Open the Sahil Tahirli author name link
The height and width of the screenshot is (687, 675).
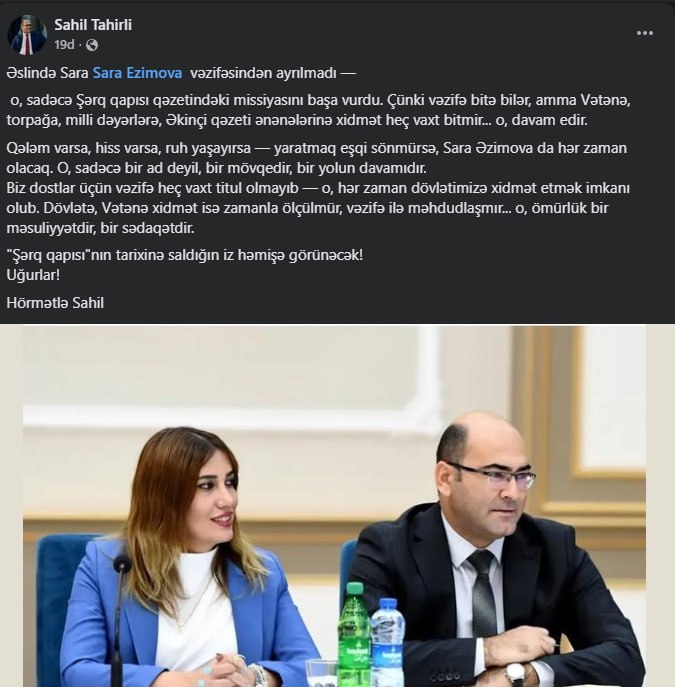pyautogui.click(x=93, y=25)
